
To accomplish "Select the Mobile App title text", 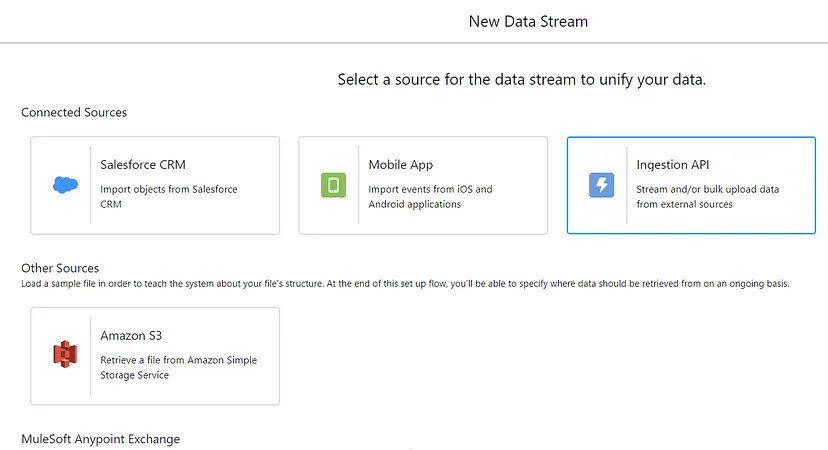I will coord(400,165).
